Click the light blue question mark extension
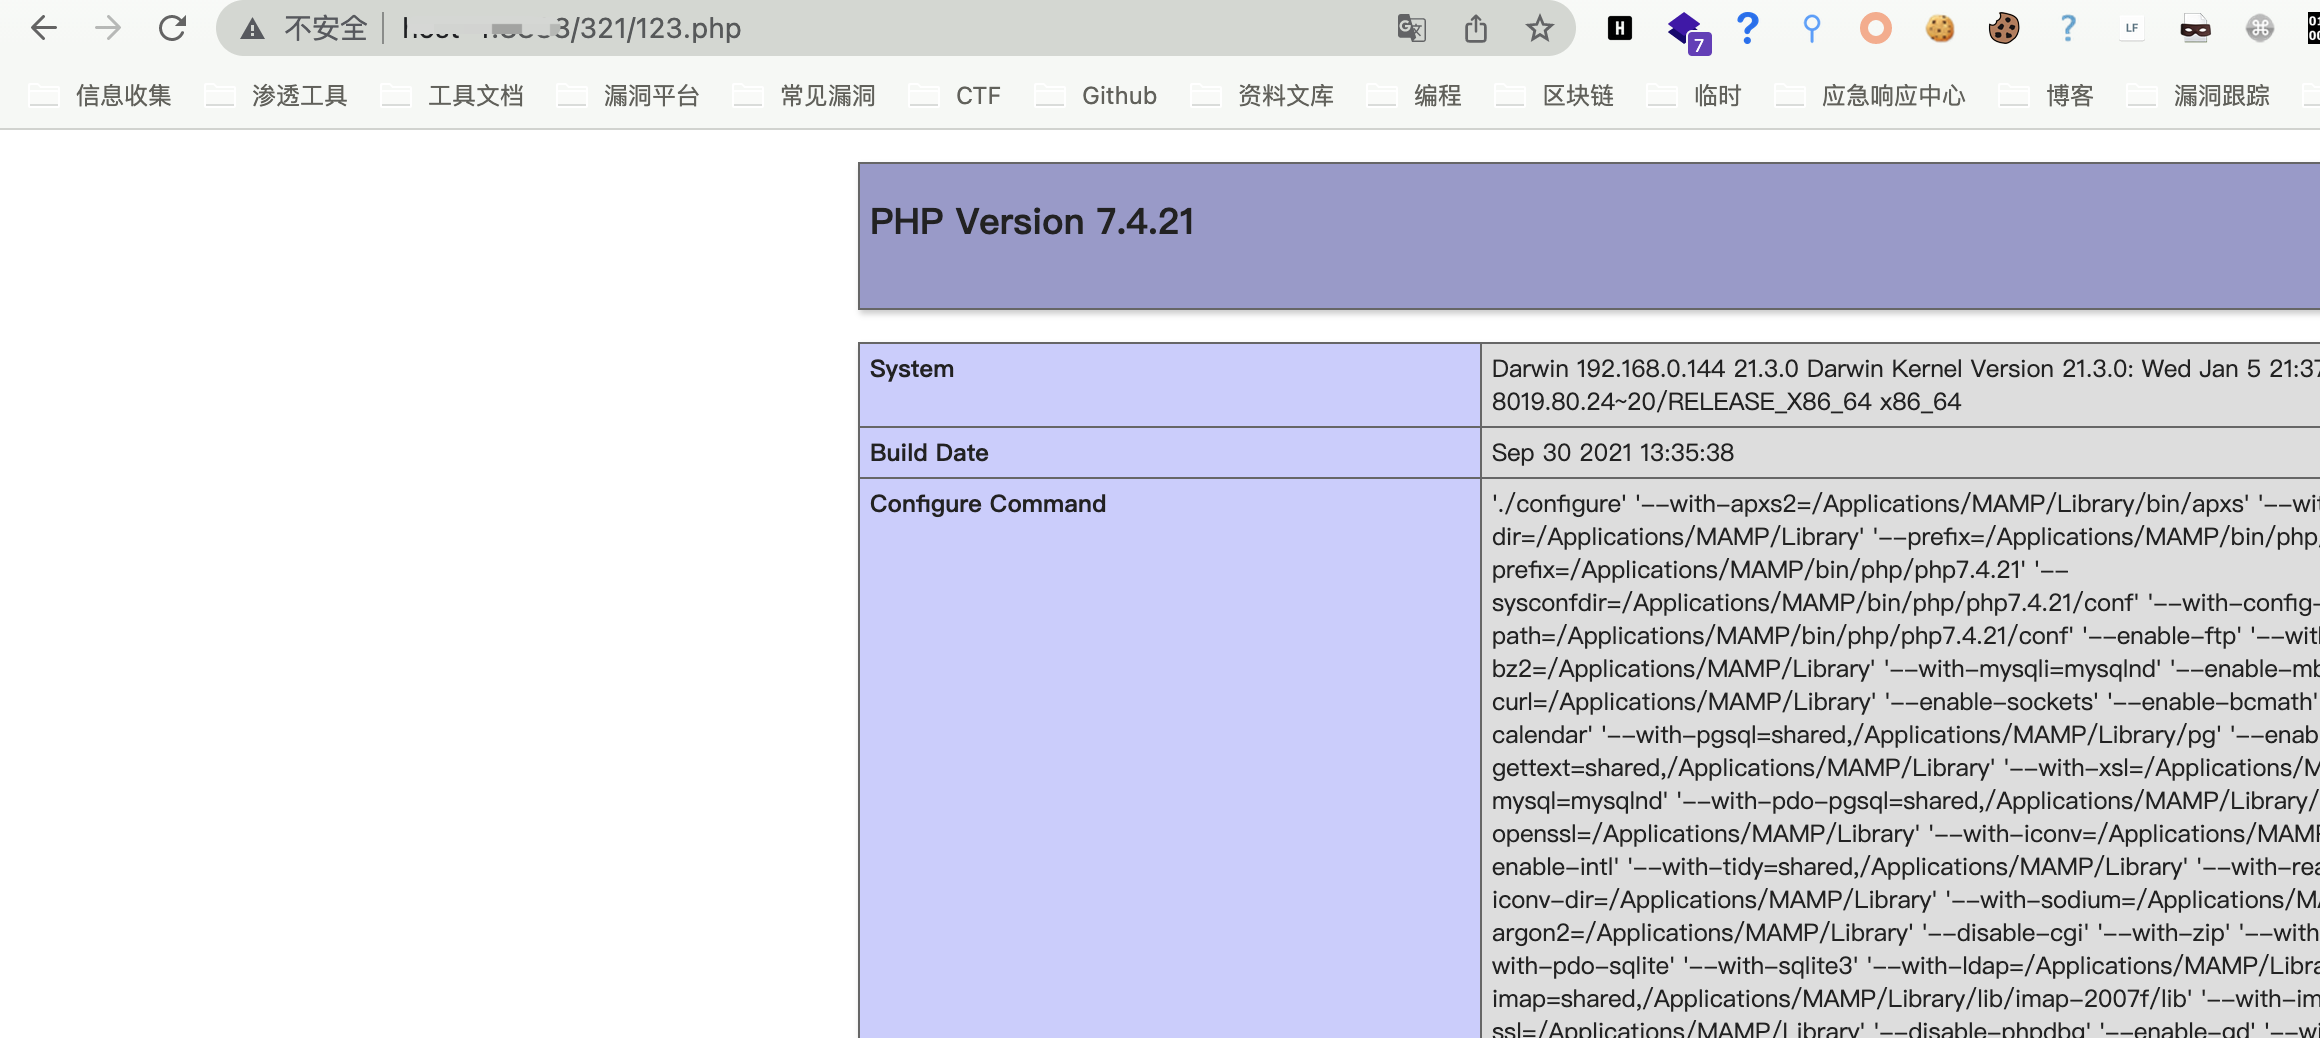Screen dimensions: 2320x1038 2068,28
